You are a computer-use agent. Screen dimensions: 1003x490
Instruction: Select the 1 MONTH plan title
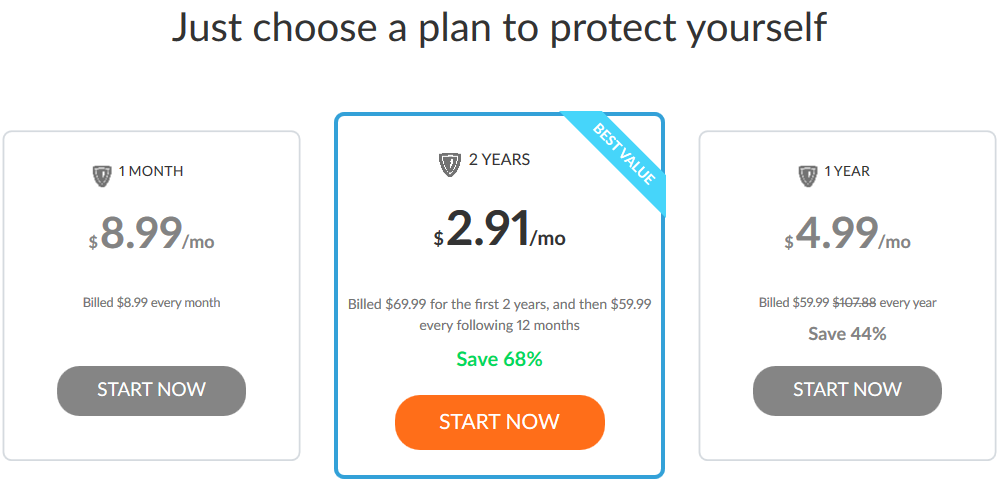click(151, 171)
